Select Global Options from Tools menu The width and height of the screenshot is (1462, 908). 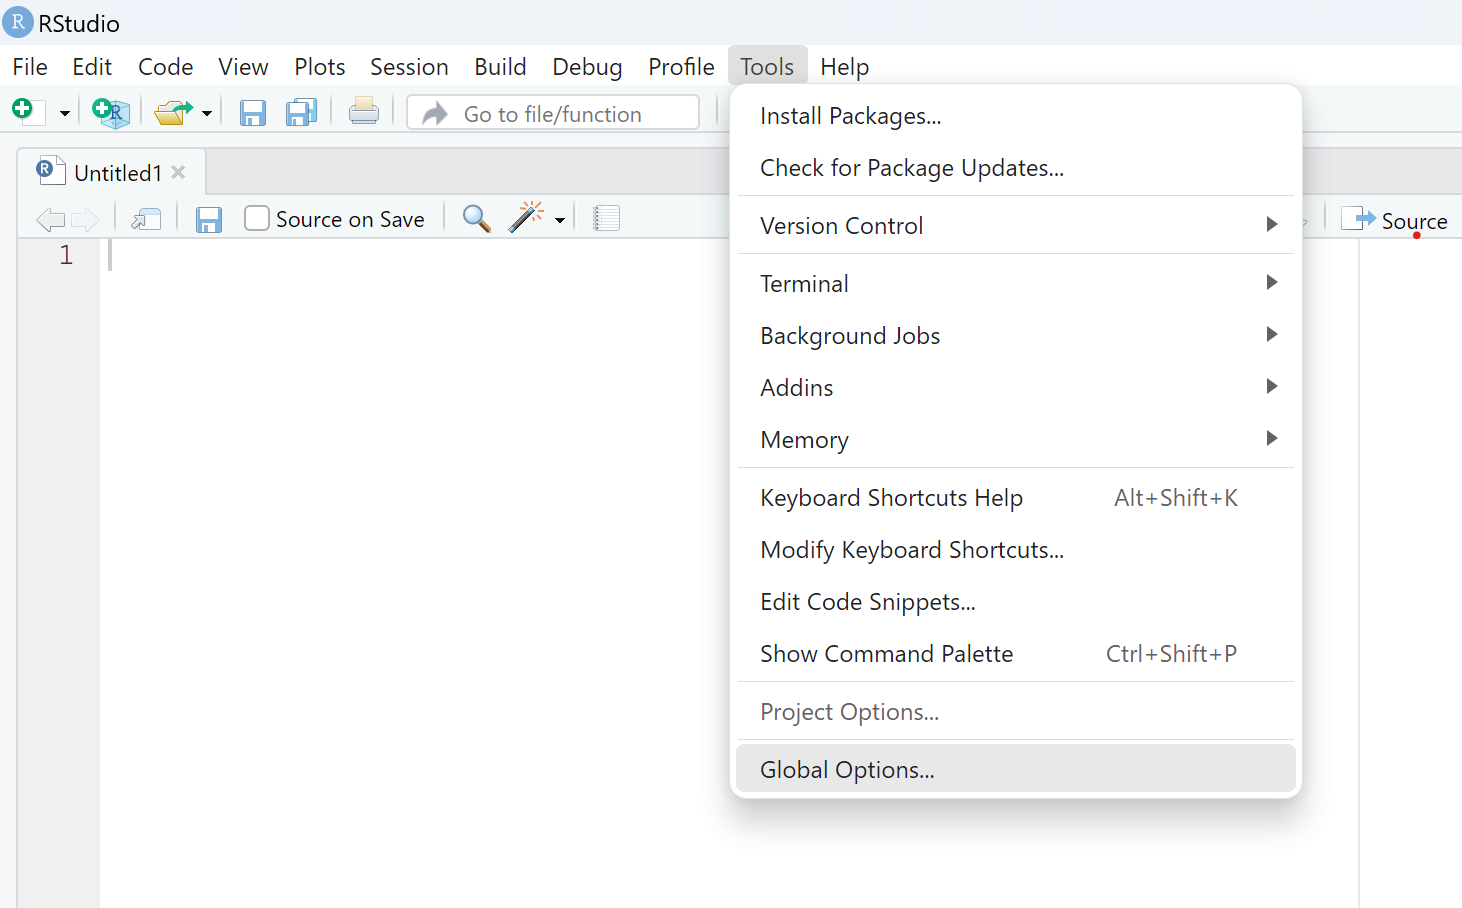[x=847, y=769]
